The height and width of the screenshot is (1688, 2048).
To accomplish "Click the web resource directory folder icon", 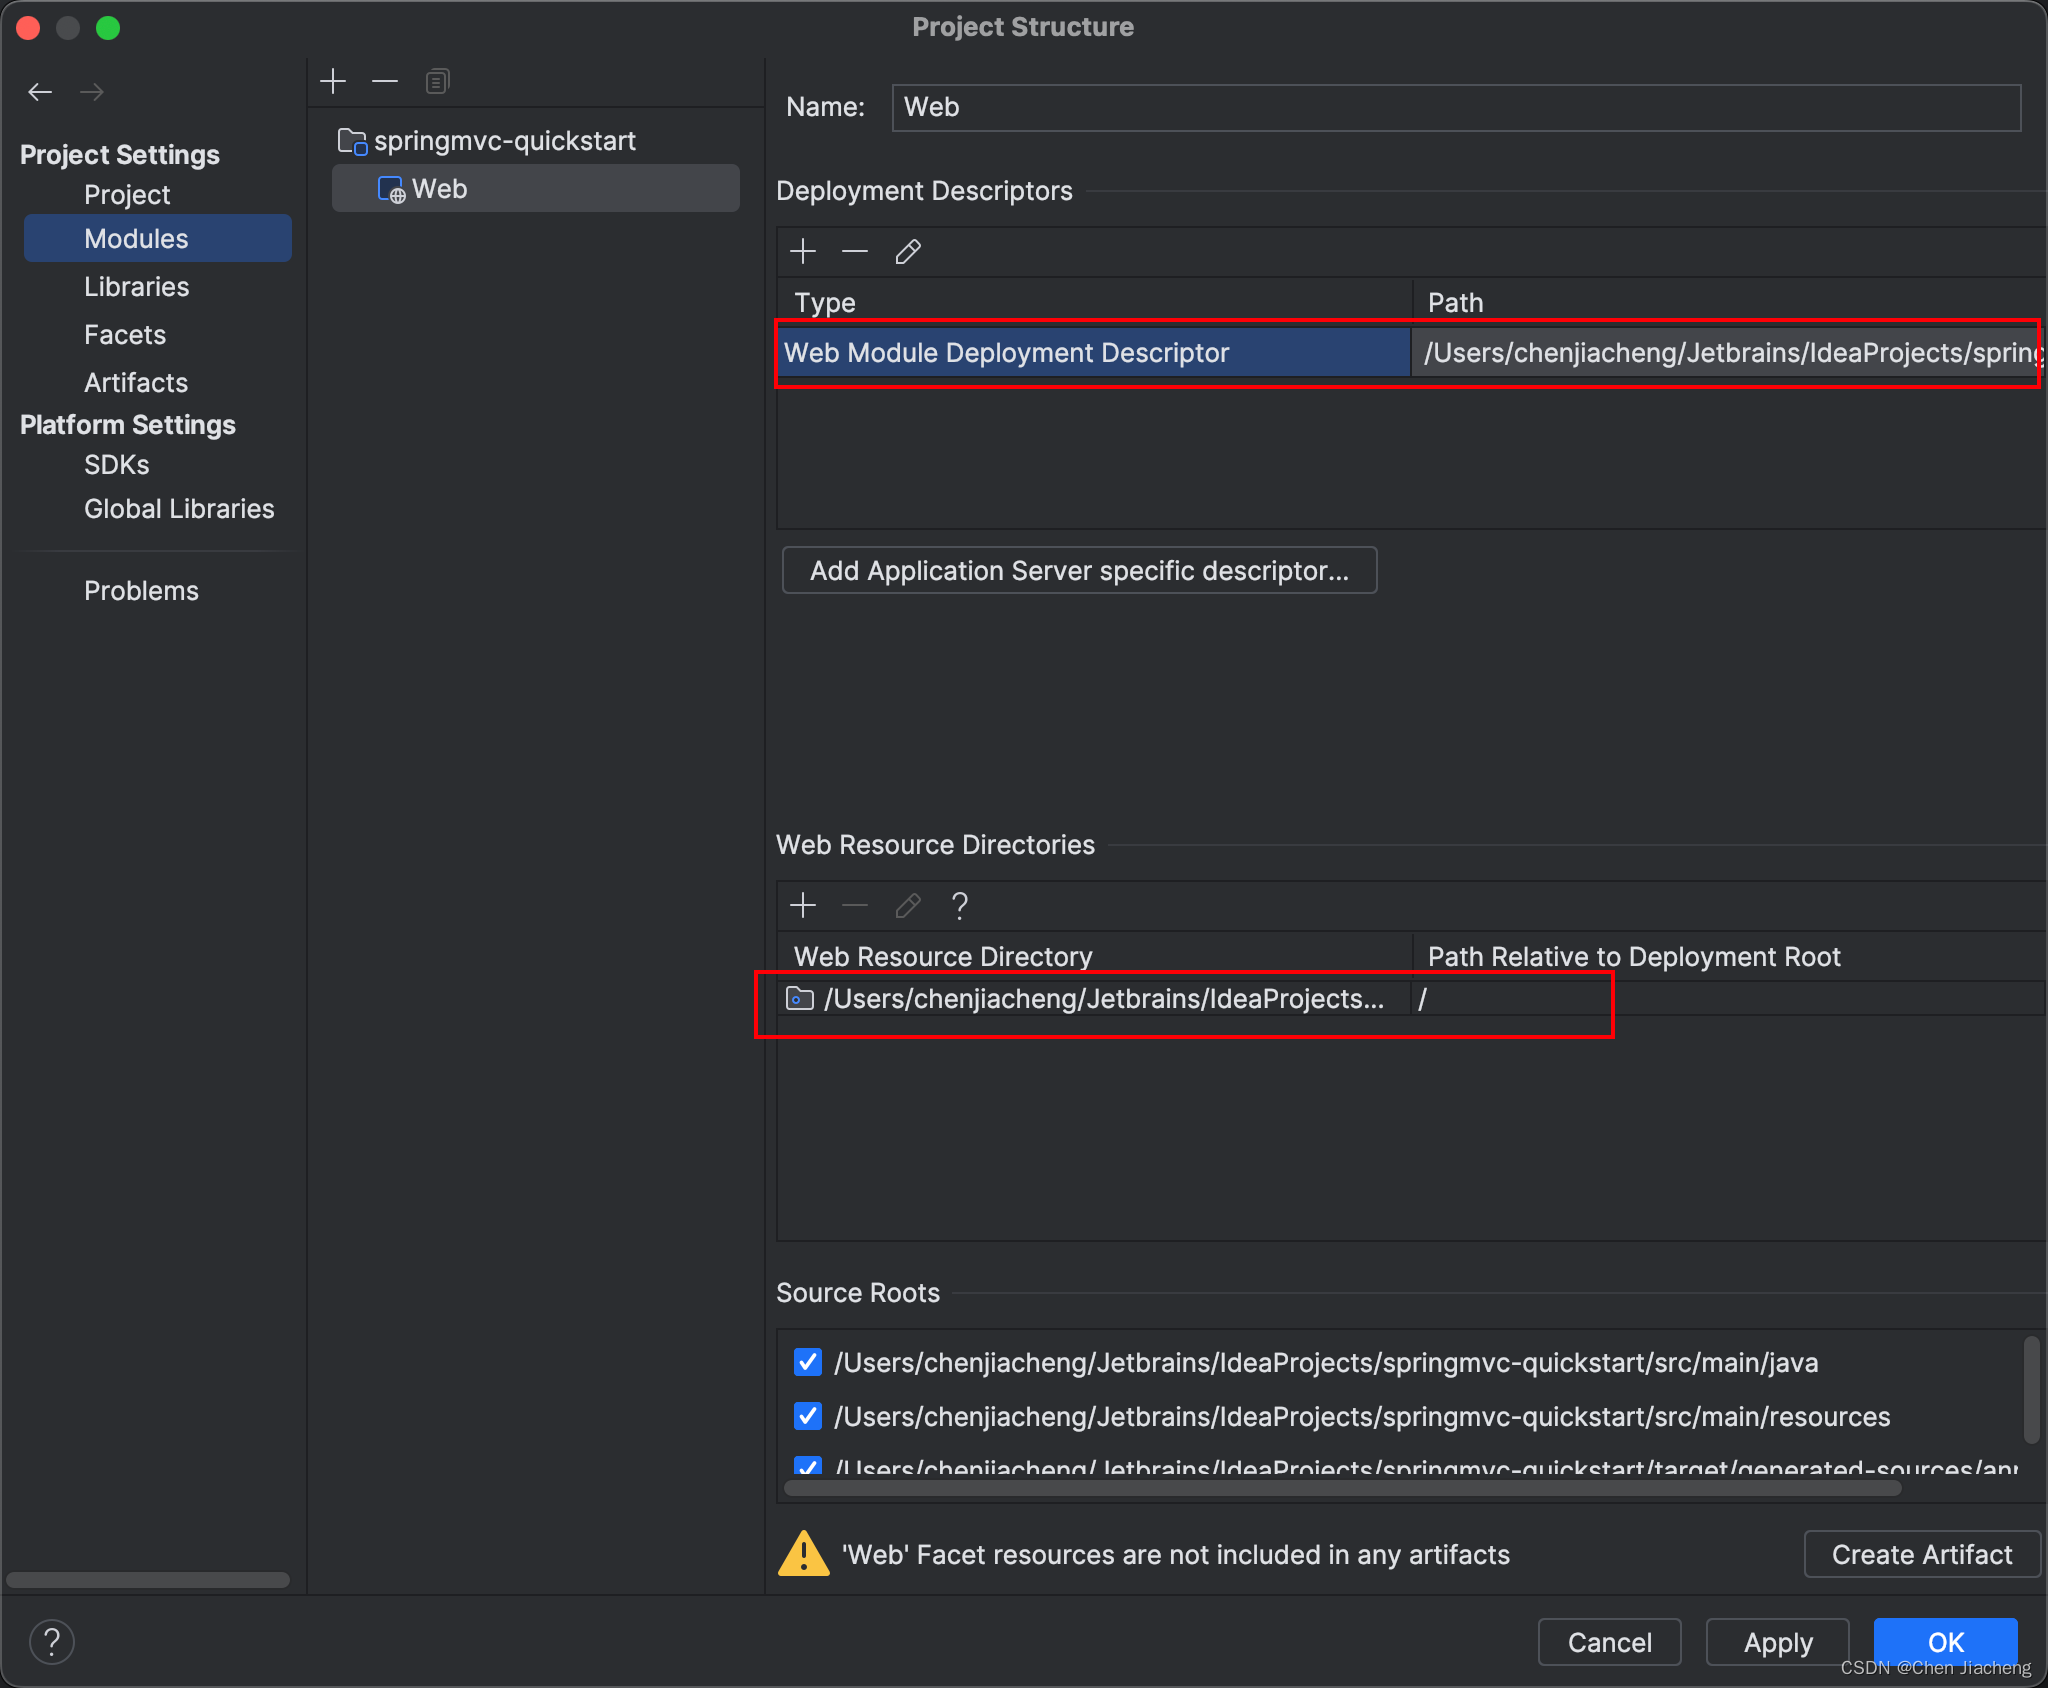I will pyautogui.click(x=800, y=998).
